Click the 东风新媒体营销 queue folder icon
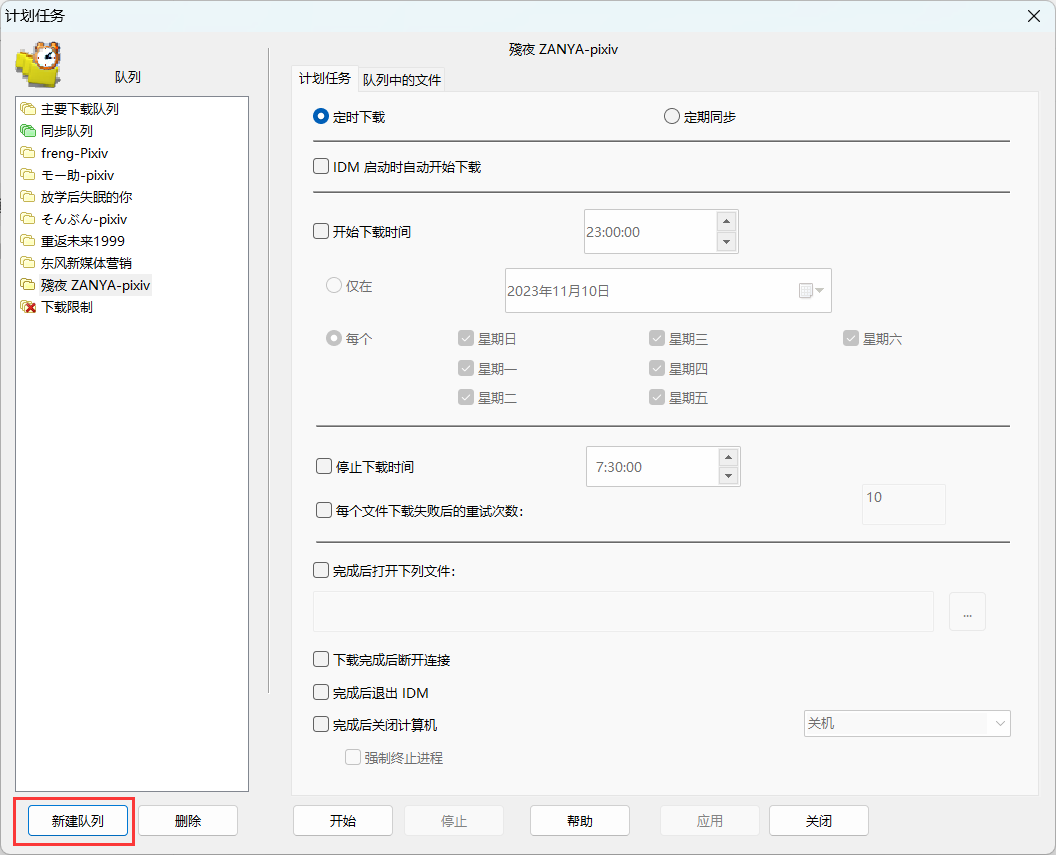The height and width of the screenshot is (855, 1056). [x=28, y=263]
